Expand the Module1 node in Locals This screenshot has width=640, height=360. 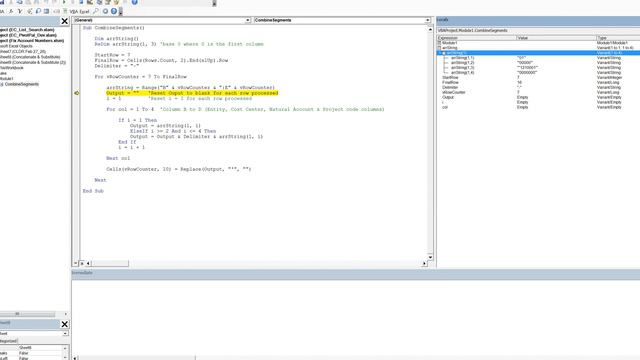point(439,43)
